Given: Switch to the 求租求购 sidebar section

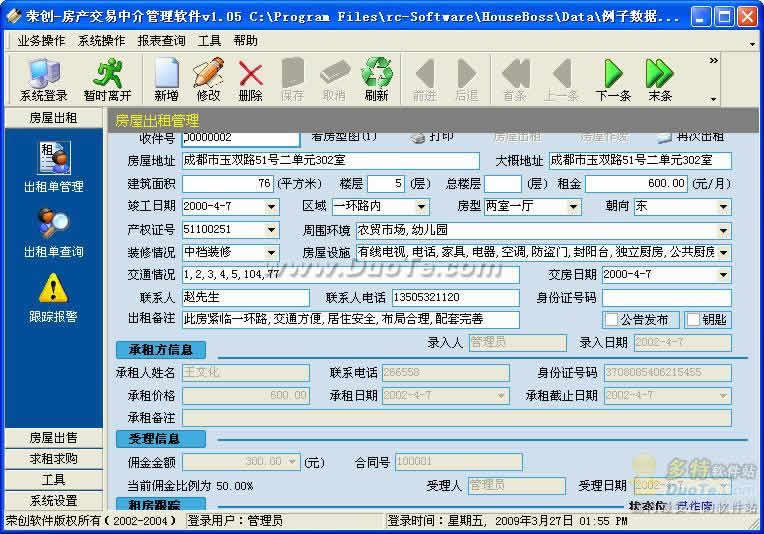Looking at the screenshot, I should (54, 459).
